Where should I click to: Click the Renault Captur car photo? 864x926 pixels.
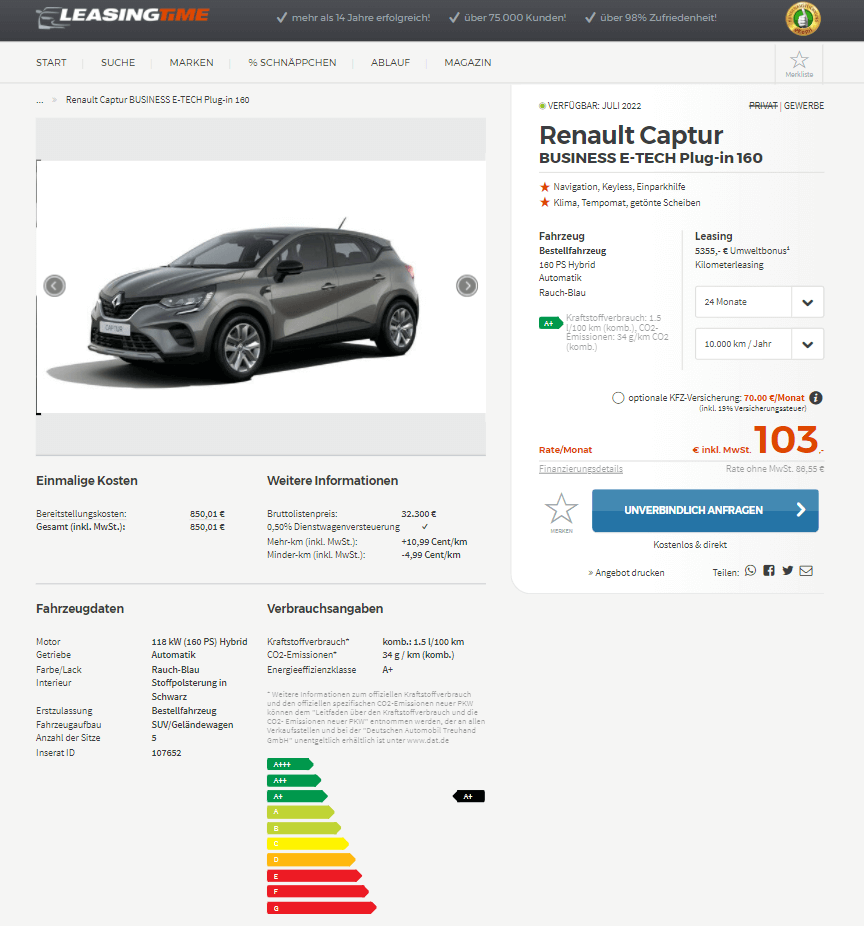(x=261, y=287)
